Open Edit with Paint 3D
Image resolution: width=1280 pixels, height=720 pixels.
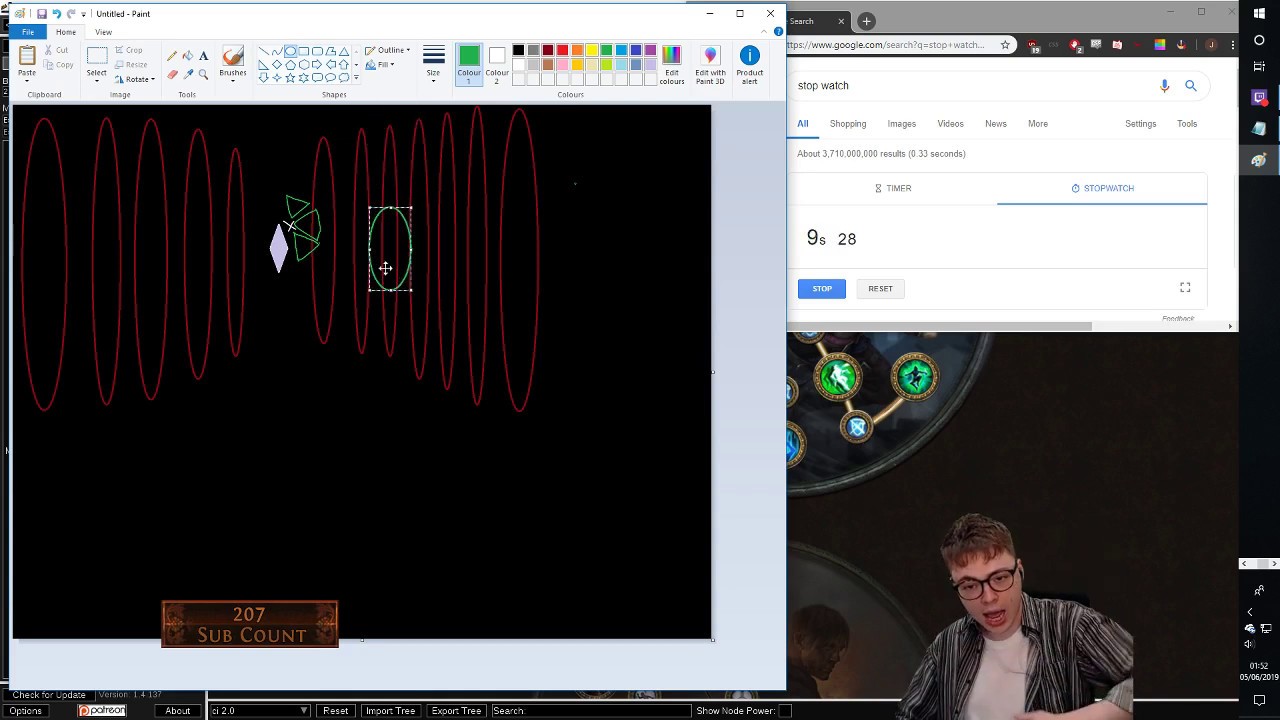[710, 64]
